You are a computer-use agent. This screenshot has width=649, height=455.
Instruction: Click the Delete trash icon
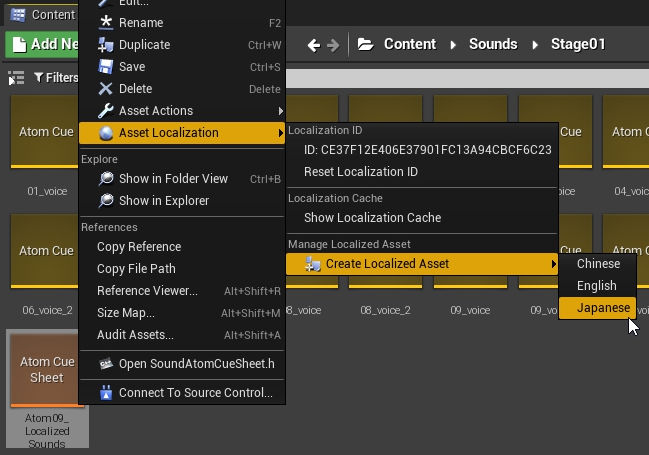[x=106, y=89]
